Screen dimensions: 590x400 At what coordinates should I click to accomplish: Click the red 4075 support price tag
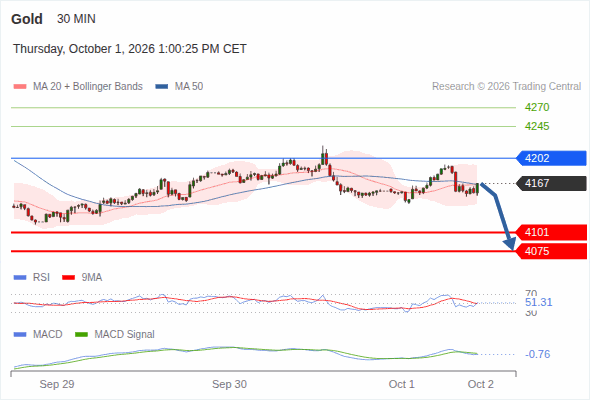(x=550, y=251)
